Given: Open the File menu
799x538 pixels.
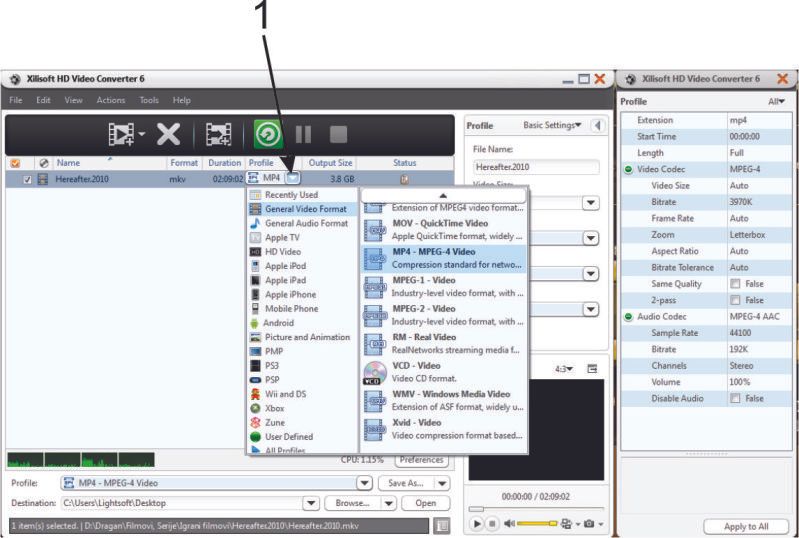Looking at the screenshot, I should pyautogui.click(x=16, y=100).
